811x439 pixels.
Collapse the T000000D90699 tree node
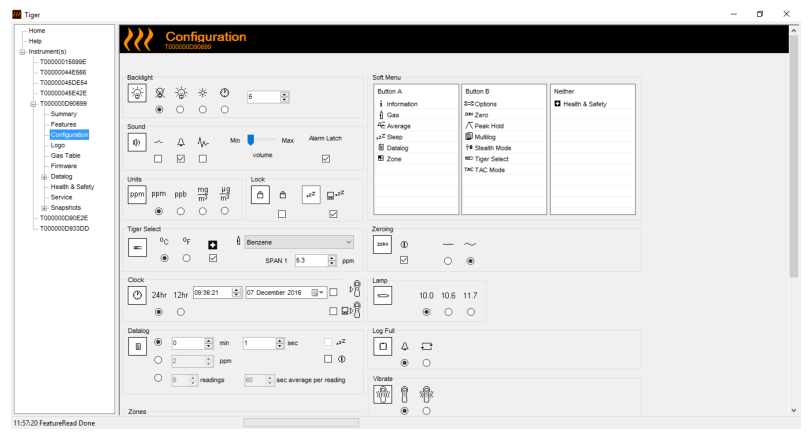33,103
